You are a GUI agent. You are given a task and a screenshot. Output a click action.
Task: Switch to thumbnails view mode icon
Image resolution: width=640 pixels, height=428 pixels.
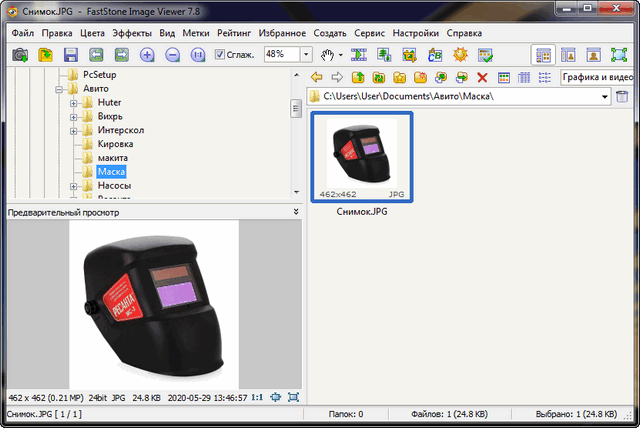[504, 77]
